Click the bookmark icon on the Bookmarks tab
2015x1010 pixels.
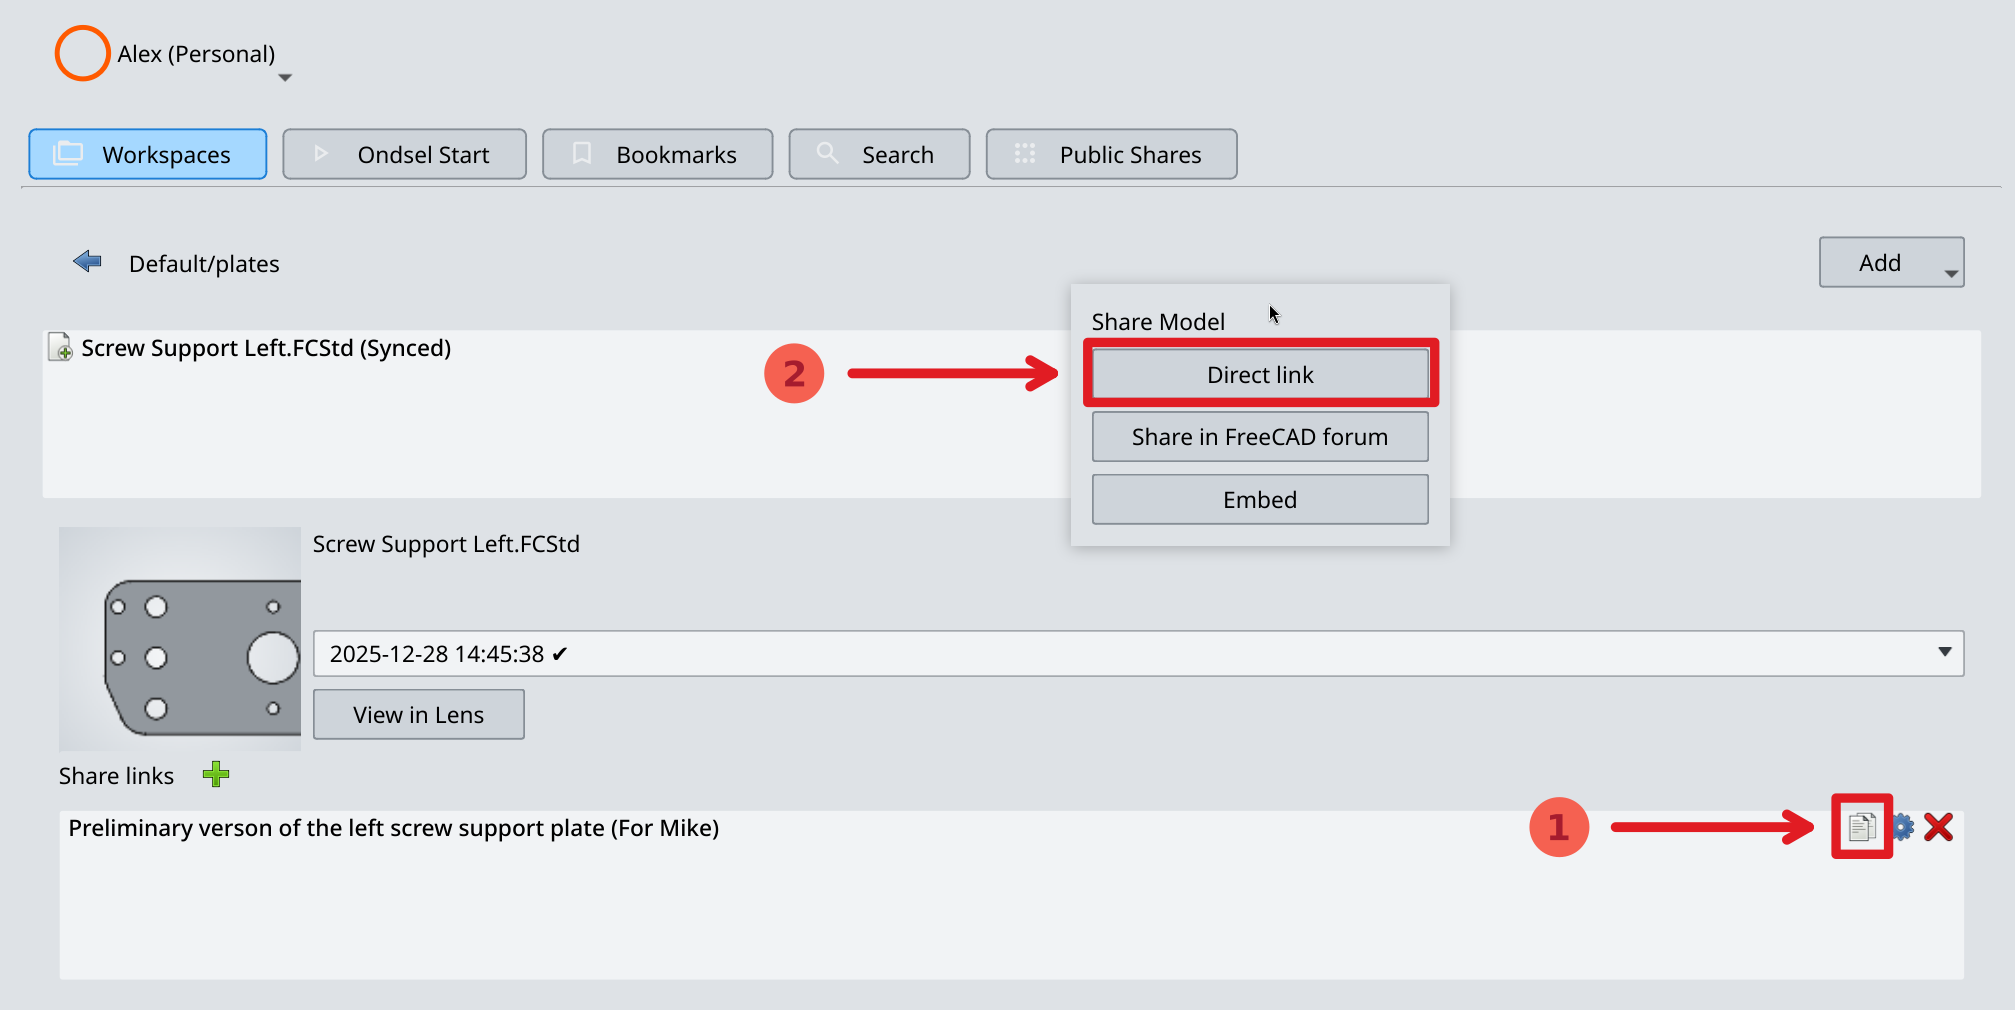582,153
